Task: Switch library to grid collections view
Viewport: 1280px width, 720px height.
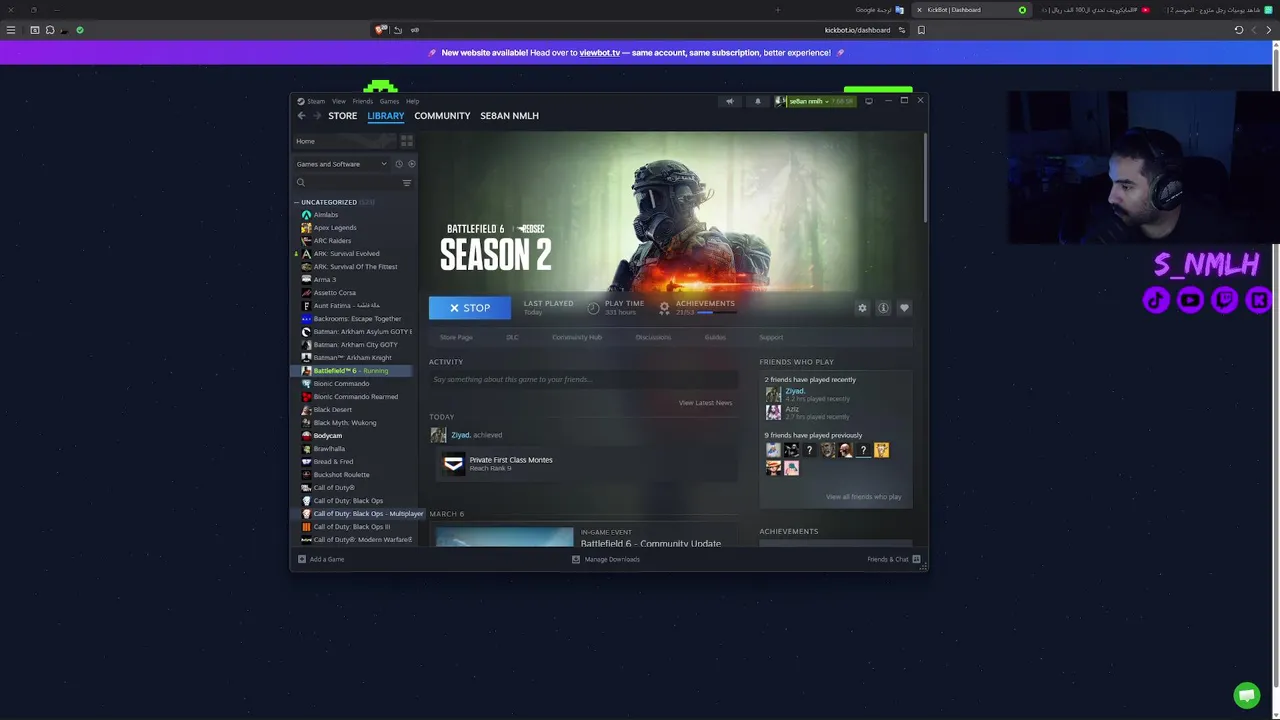Action: point(406,141)
